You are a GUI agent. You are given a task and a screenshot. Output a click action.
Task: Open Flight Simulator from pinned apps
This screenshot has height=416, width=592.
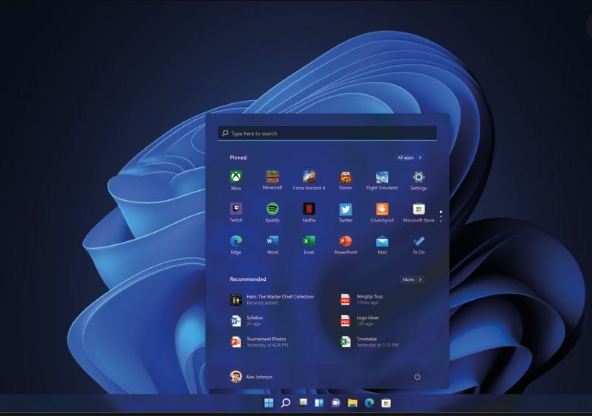382,180
